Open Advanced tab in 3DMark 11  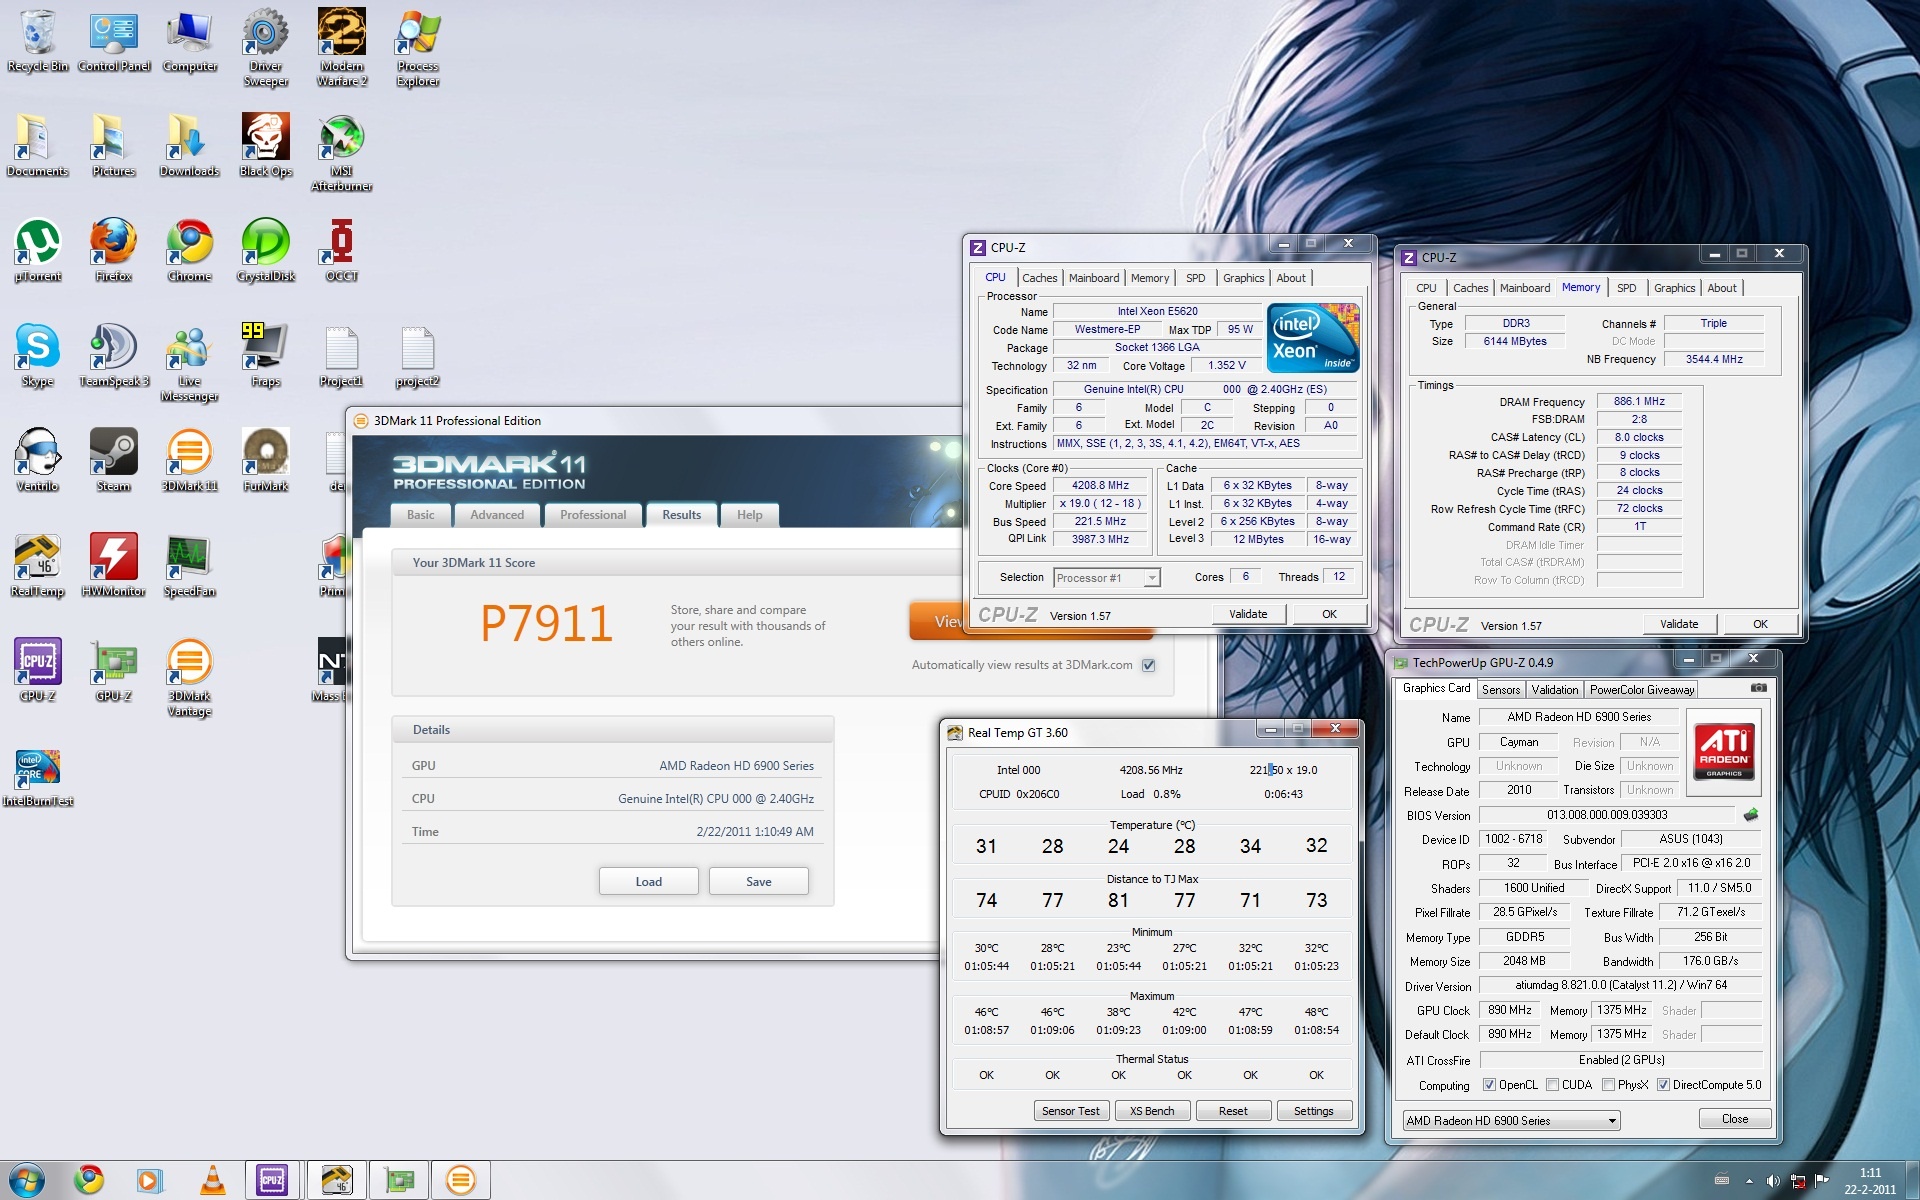click(x=497, y=515)
